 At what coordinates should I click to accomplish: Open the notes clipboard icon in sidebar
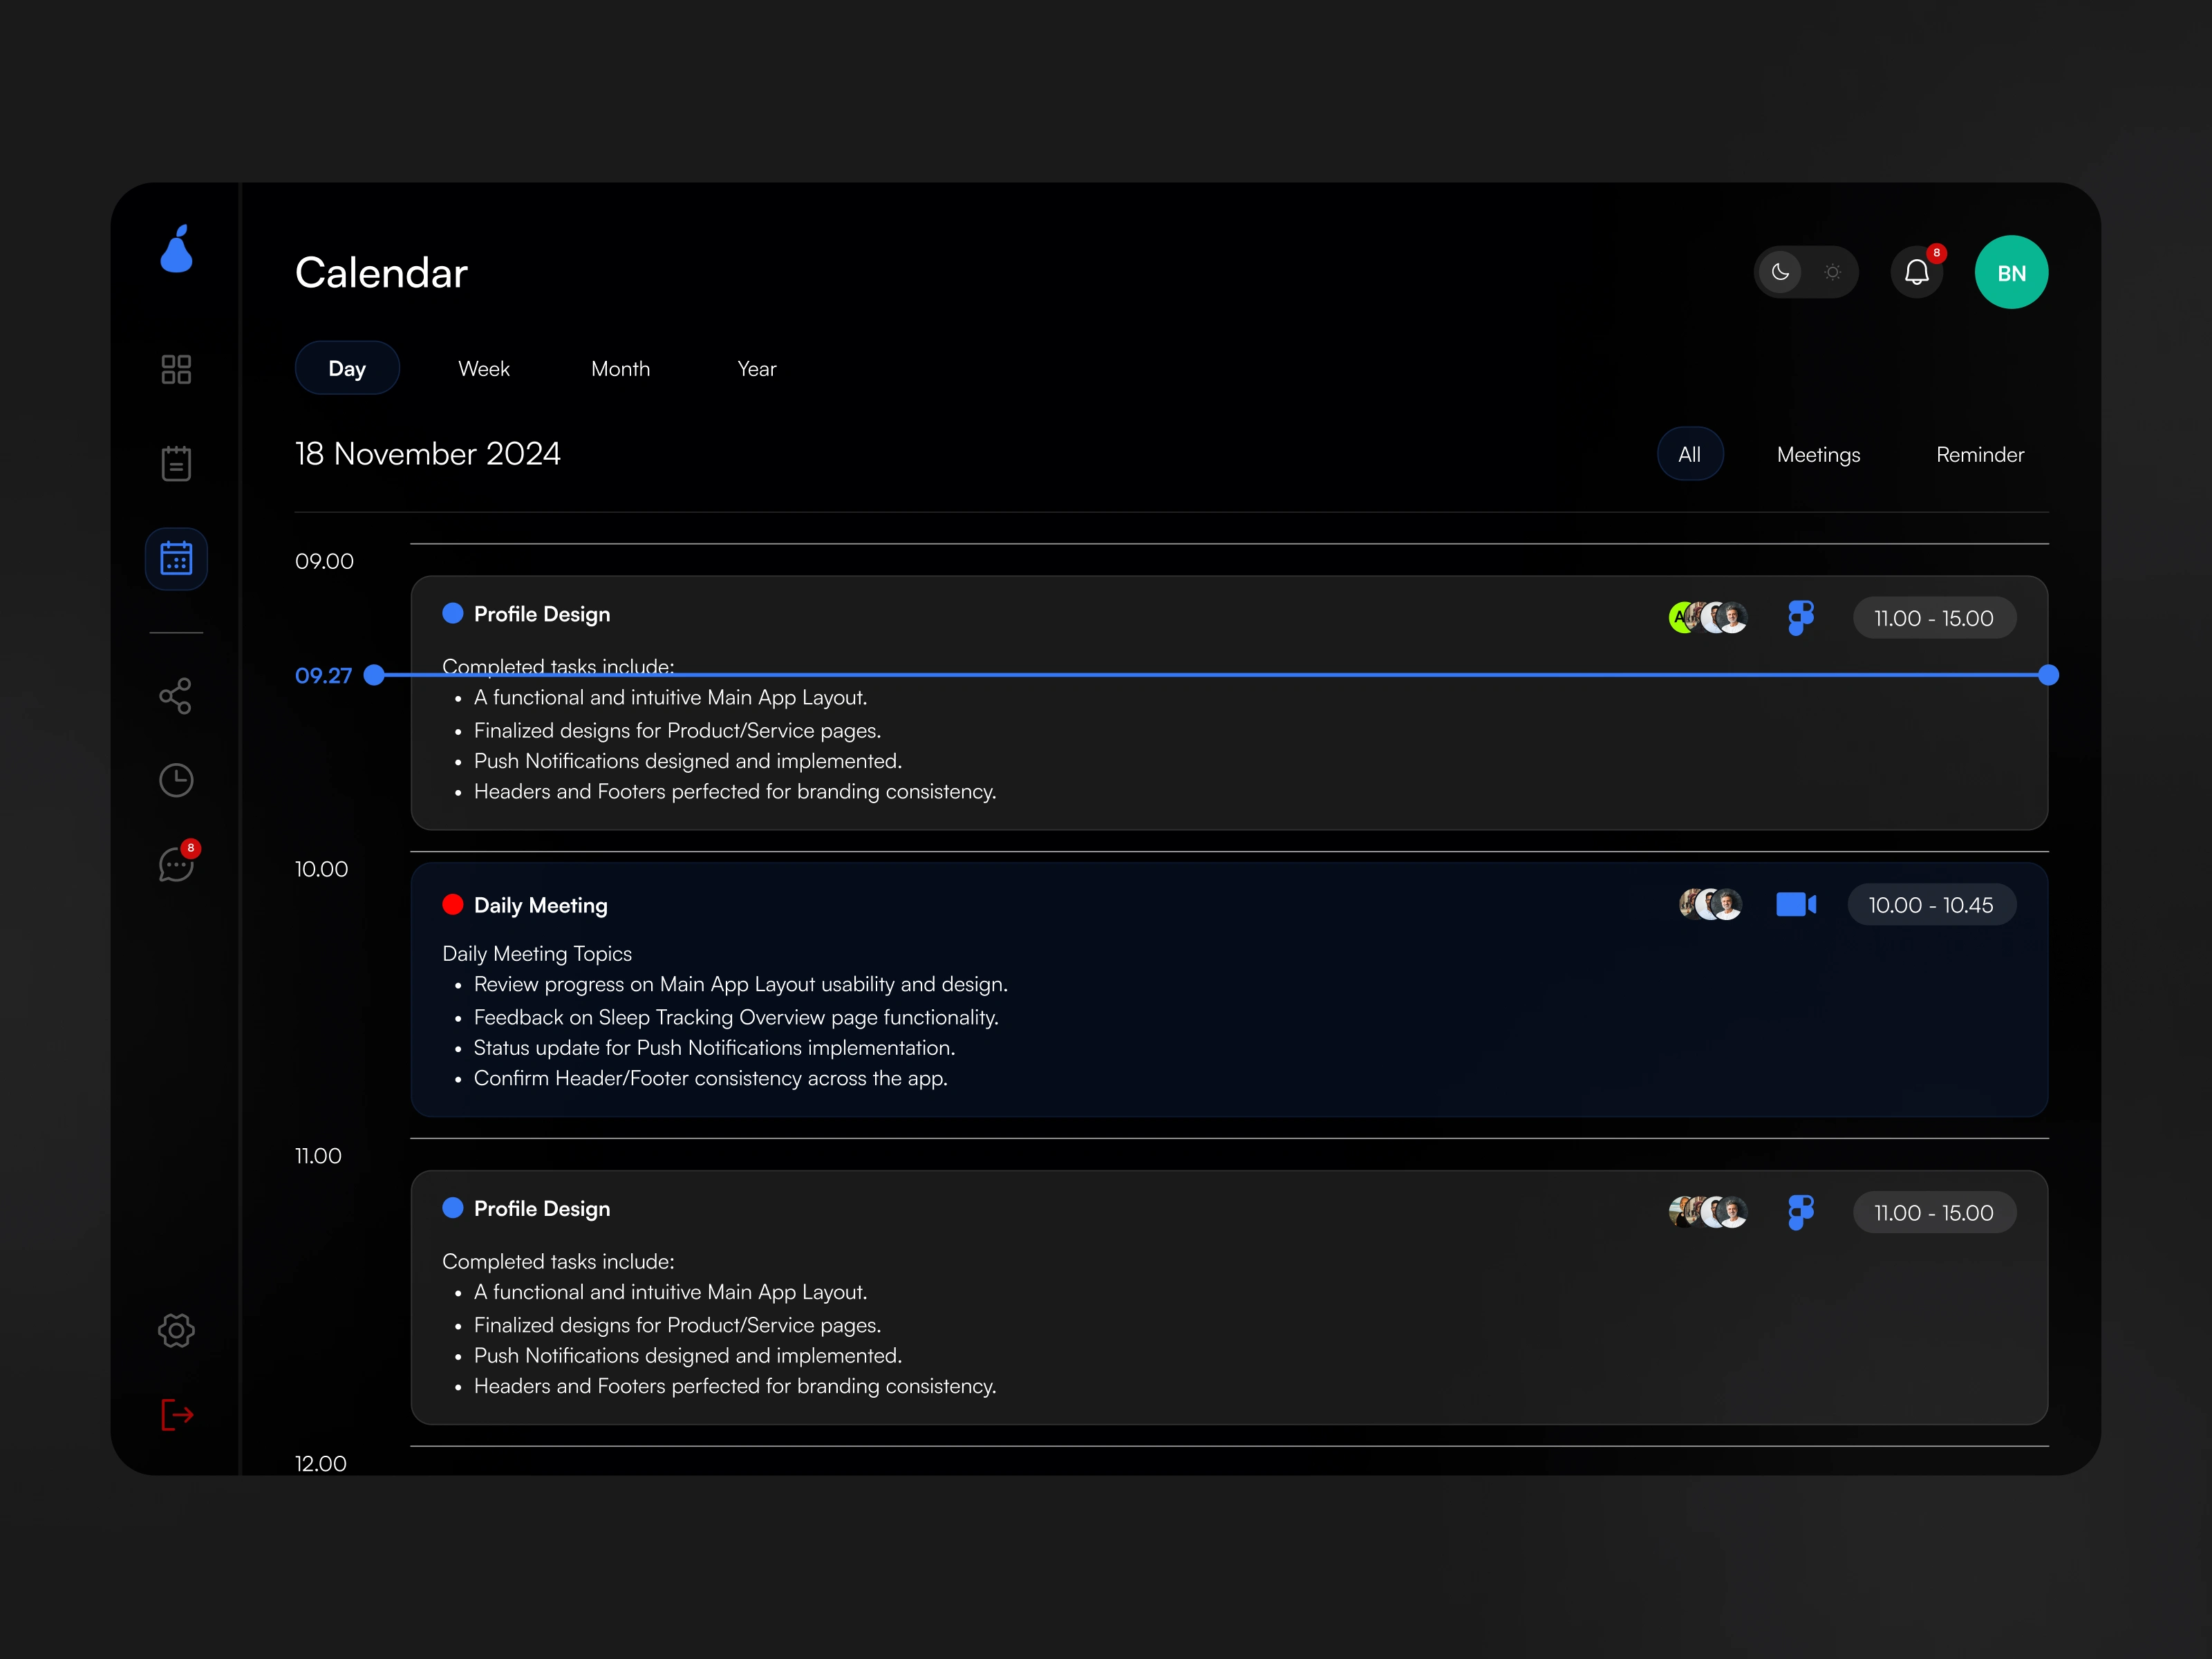pos(176,463)
